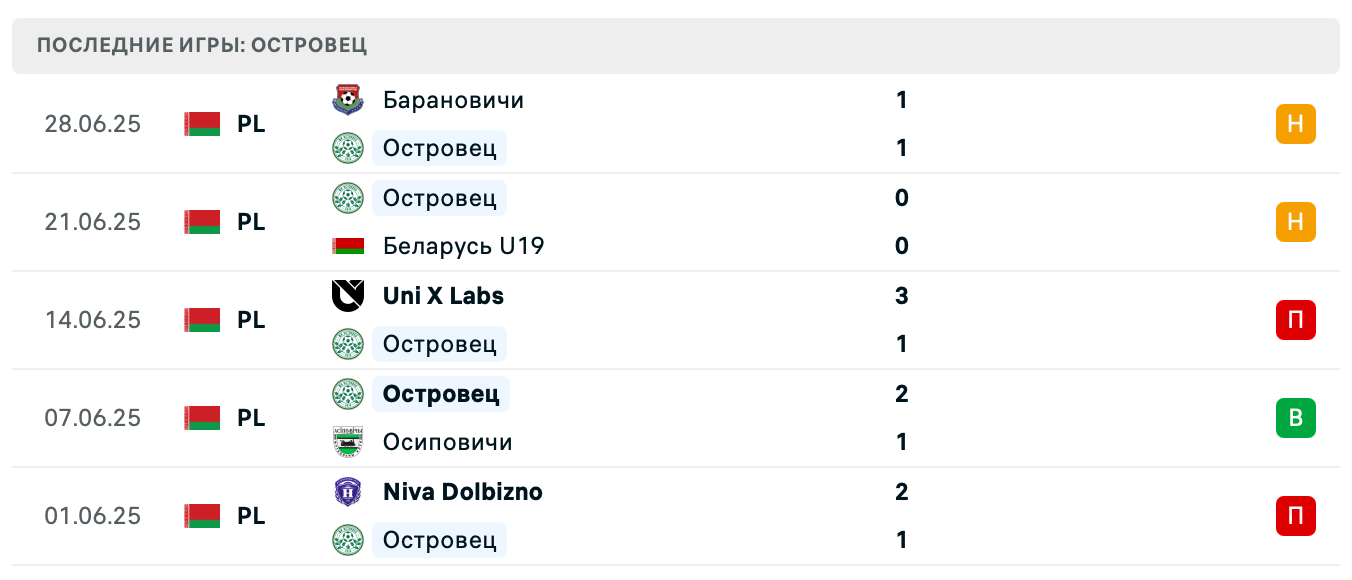Open the Островец team page from the first match
Screen dimensions: 1352x580
[439, 148]
